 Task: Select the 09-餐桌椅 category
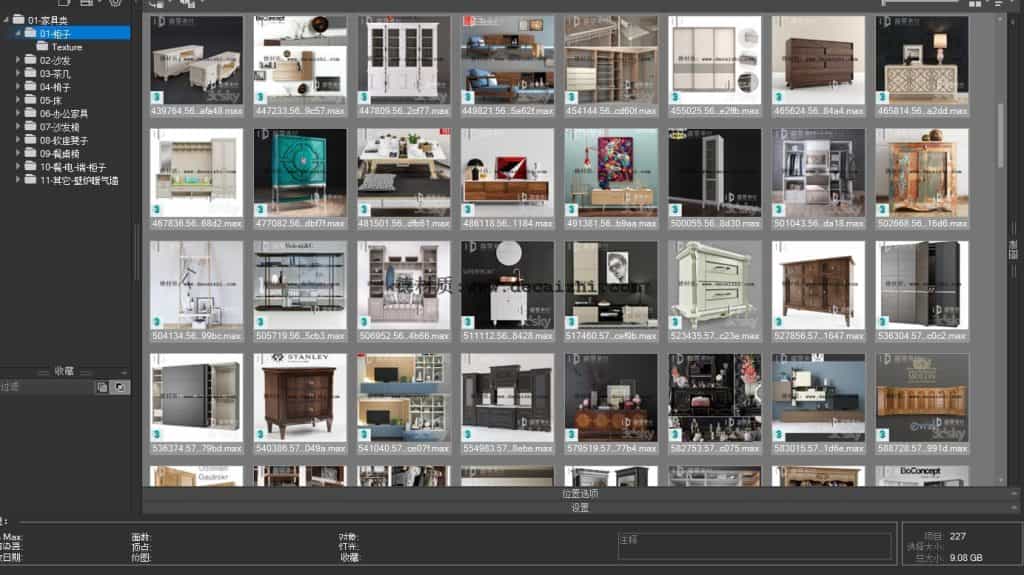point(59,154)
